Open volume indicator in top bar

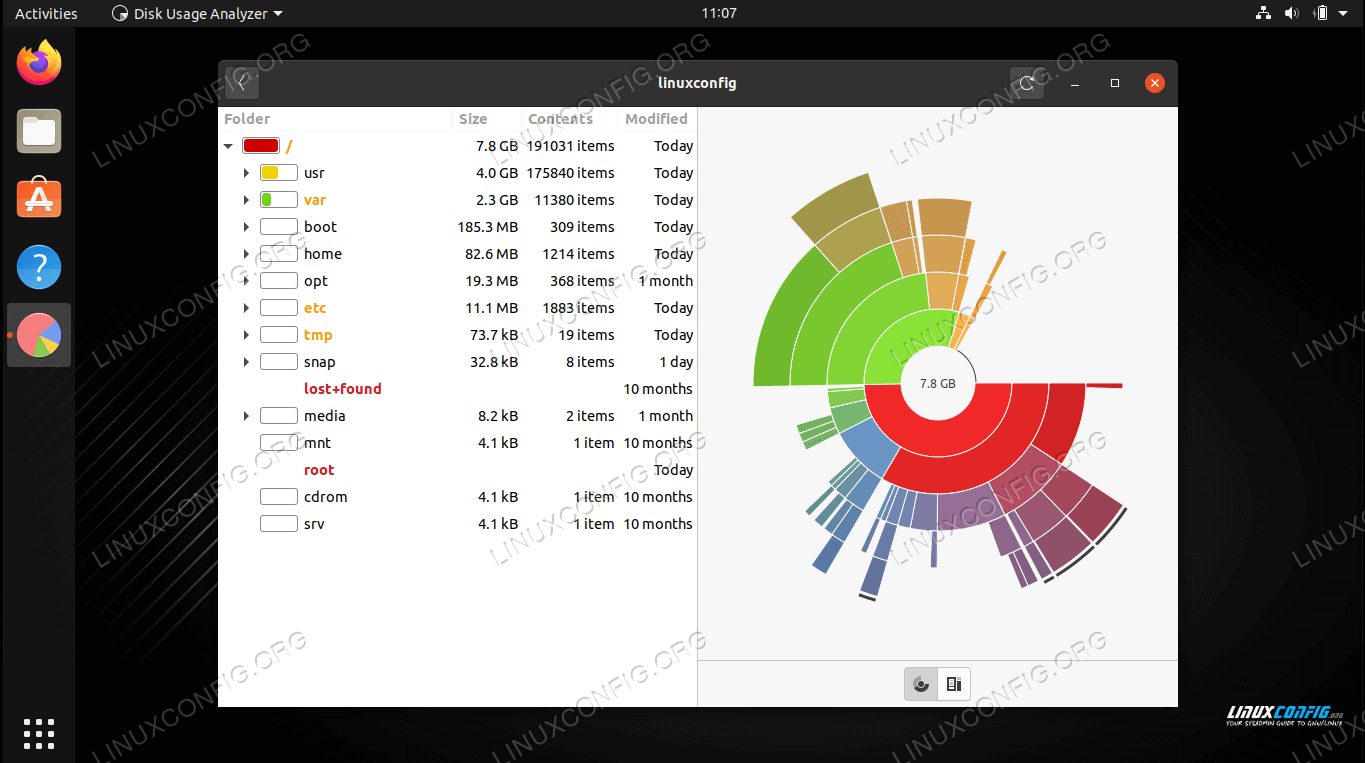(1291, 13)
